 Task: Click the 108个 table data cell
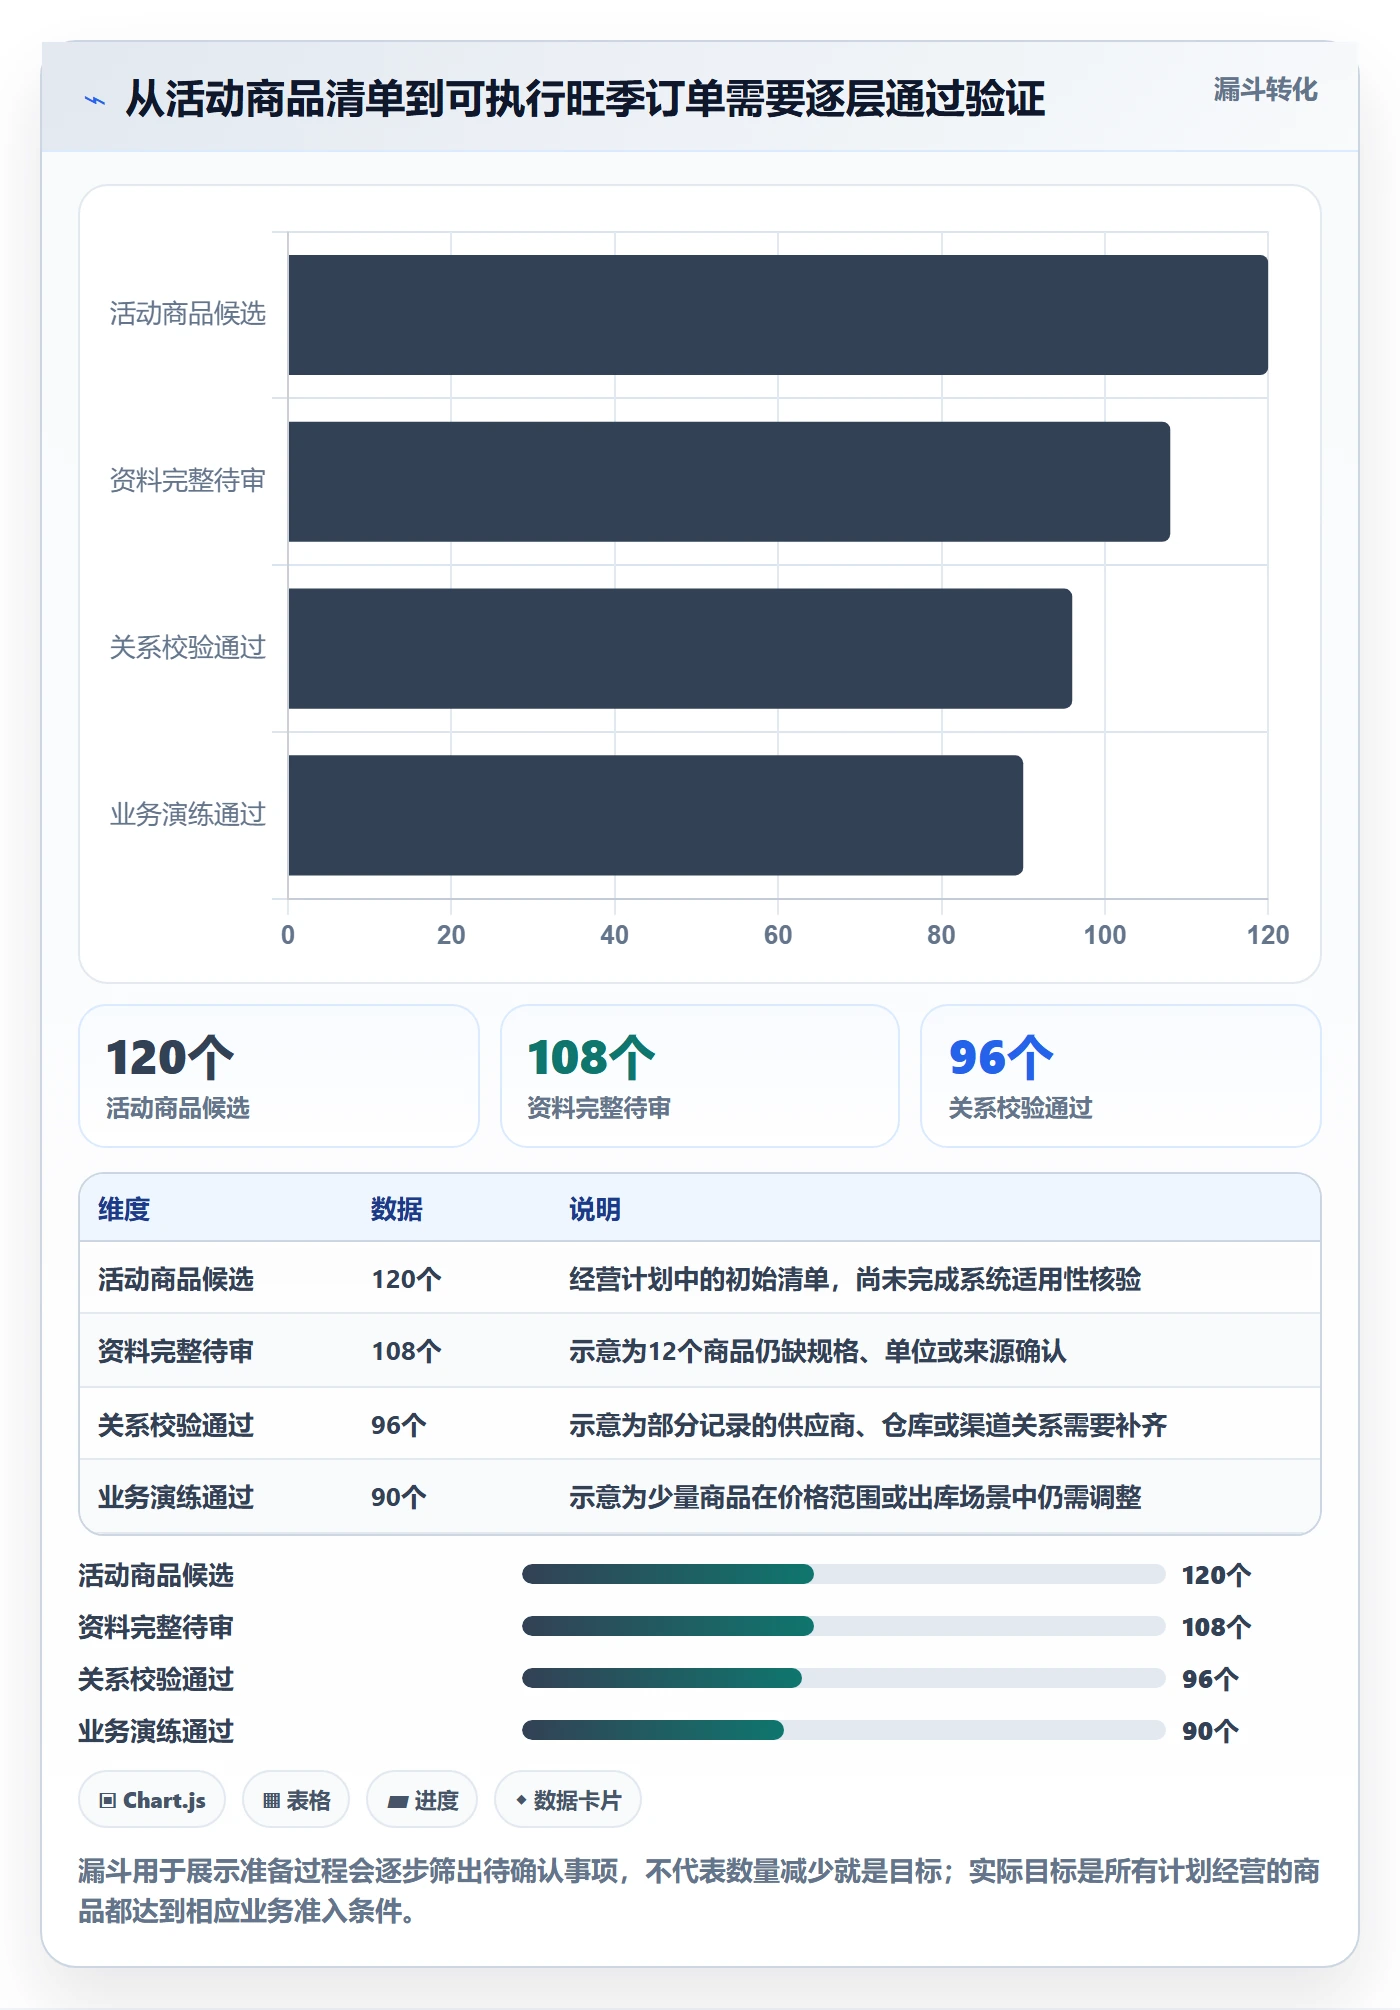[x=406, y=1351]
